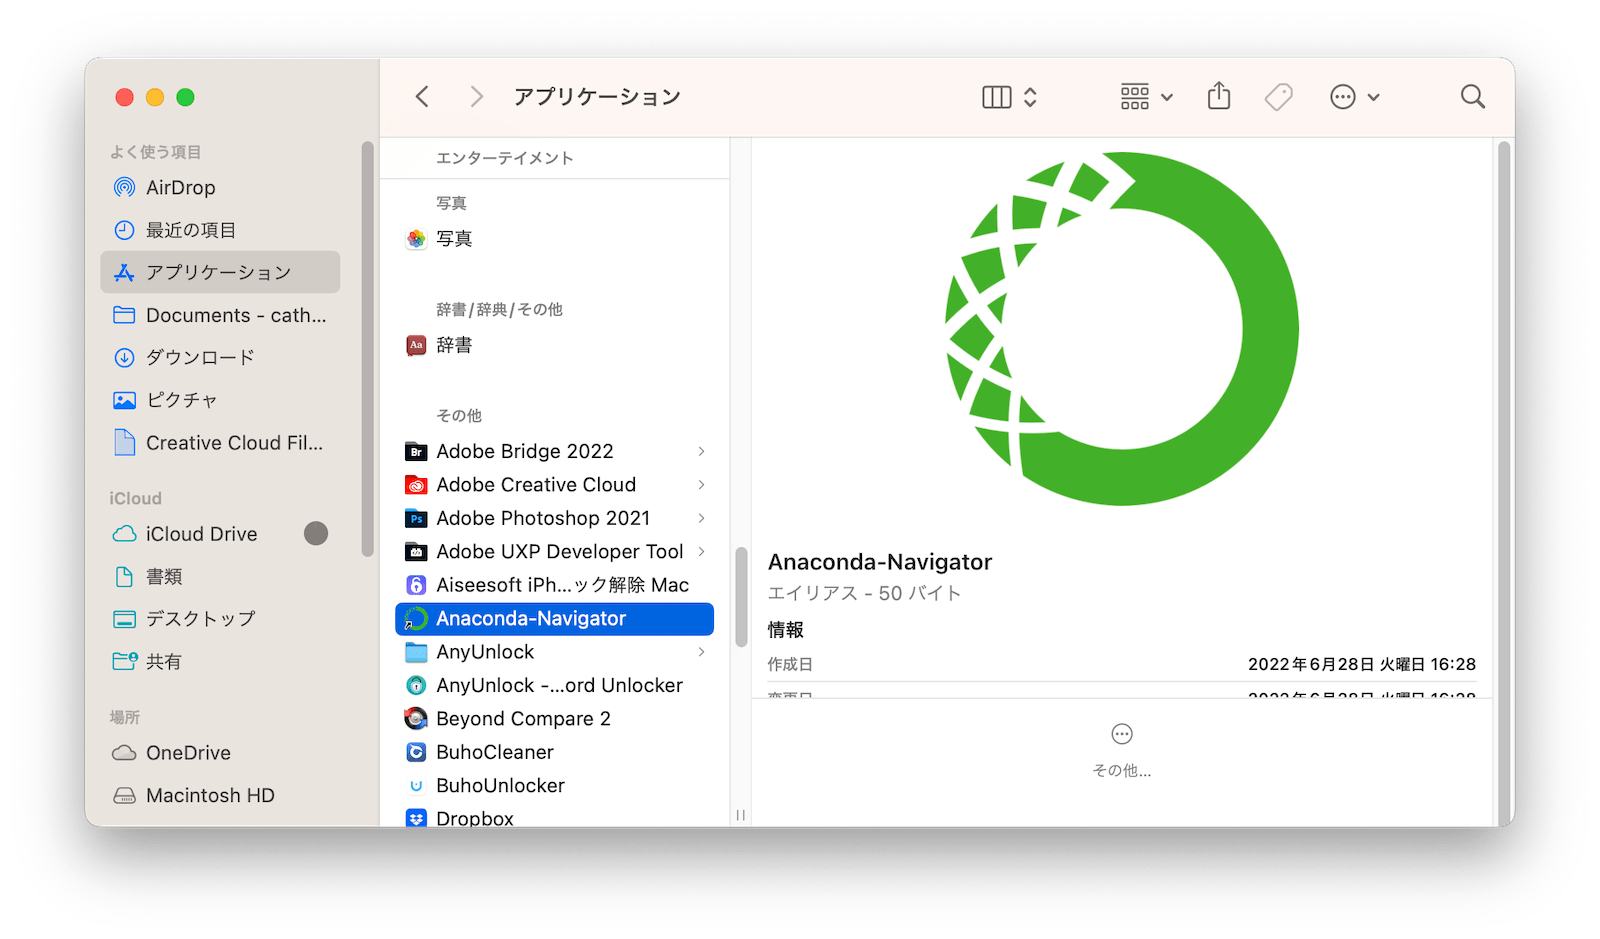
Task: Open the more actions ellipsis dropdown
Action: tap(1354, 97)
